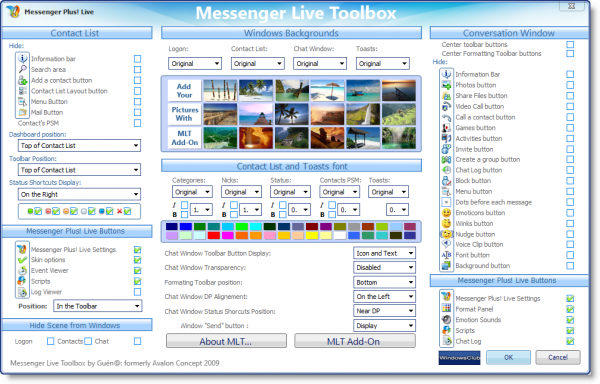
Task: Open Categories font dropdown
Action: coord(192,192)
